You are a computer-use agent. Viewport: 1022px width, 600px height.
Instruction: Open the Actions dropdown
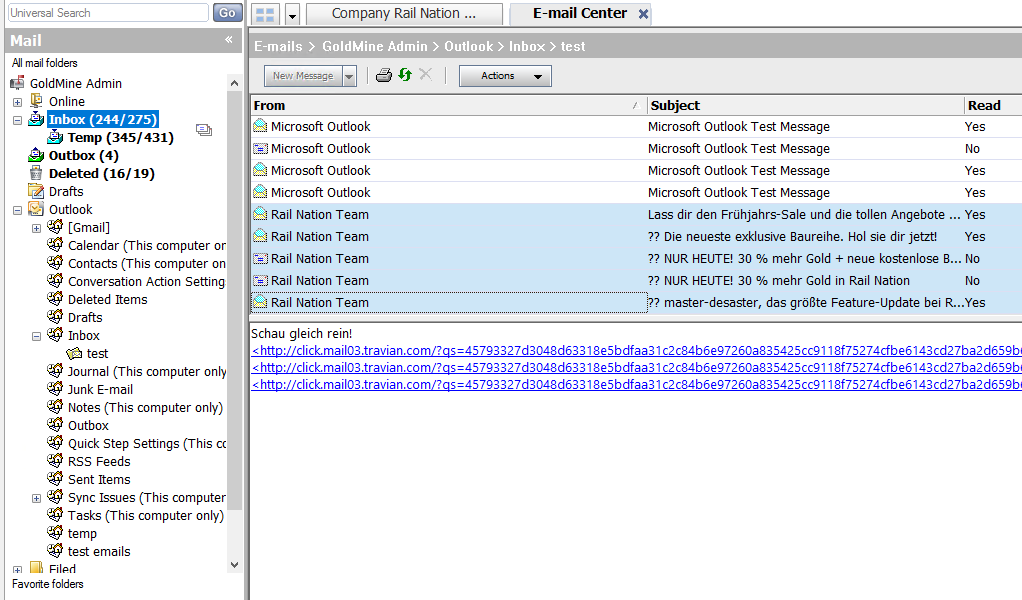(x=505, y=75)
